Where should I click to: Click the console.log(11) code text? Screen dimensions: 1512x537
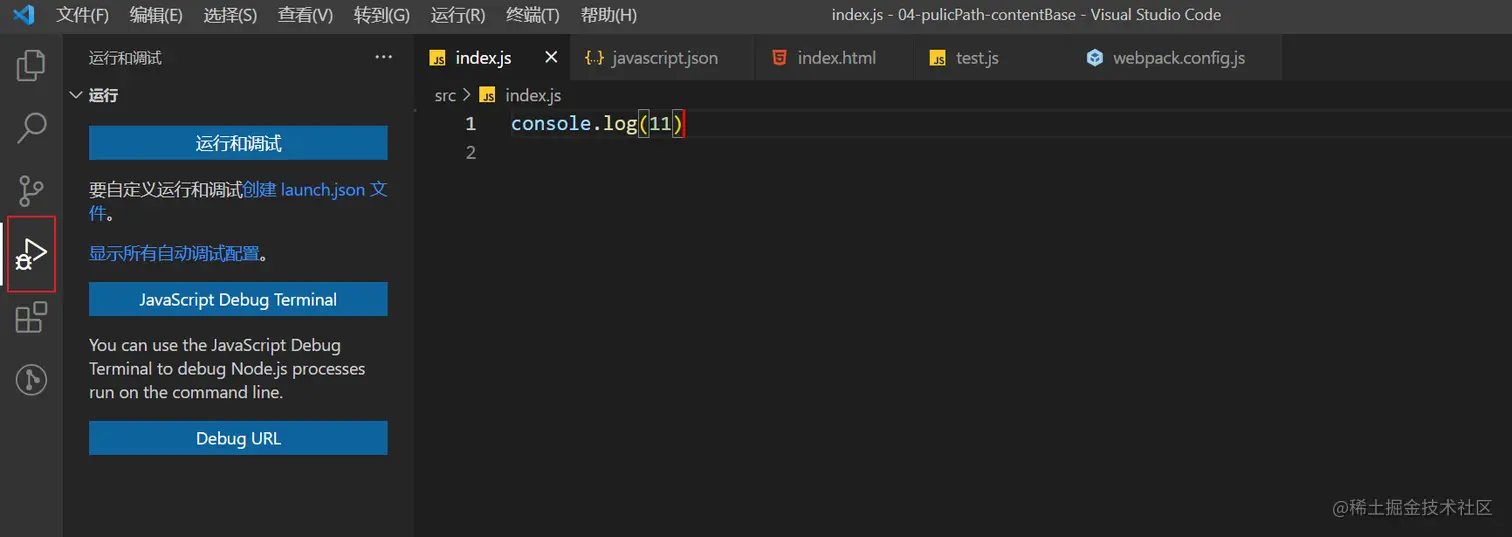coord(597,124)
